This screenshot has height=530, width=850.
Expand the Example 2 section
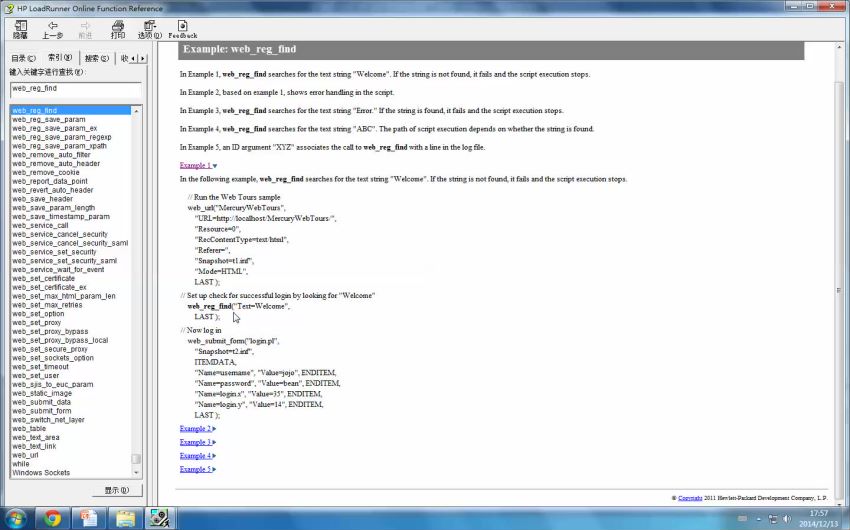coord(197,429)
